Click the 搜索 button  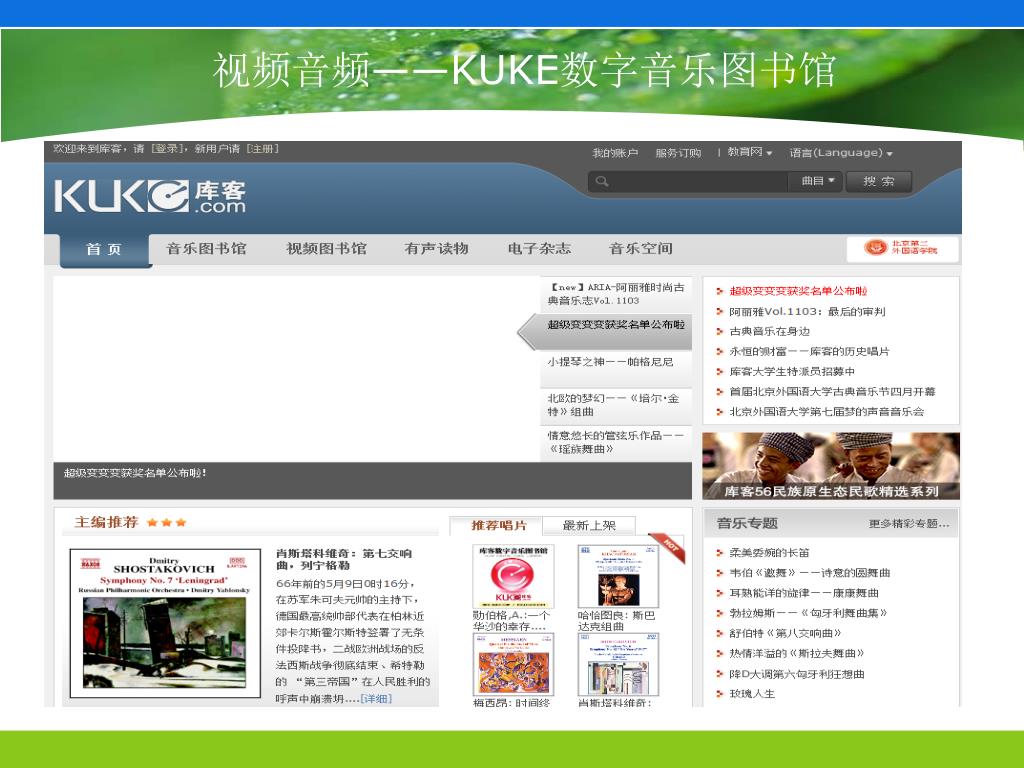point(878,182)
